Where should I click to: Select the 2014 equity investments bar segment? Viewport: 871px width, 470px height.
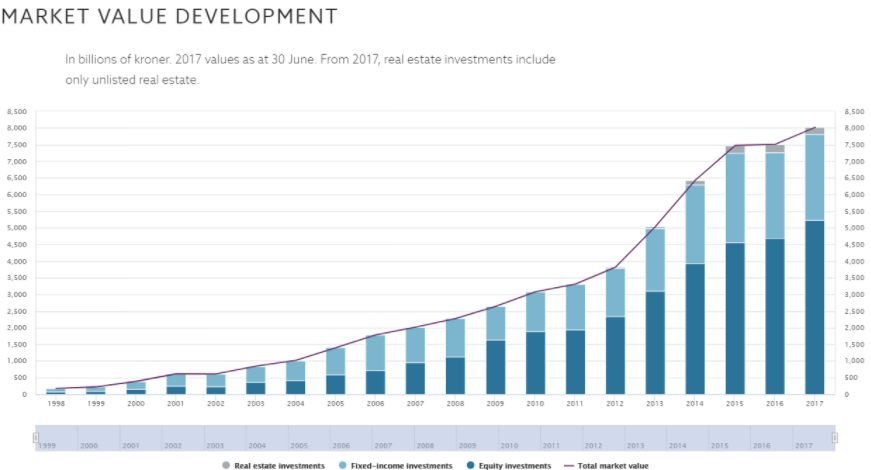(695, 329)
